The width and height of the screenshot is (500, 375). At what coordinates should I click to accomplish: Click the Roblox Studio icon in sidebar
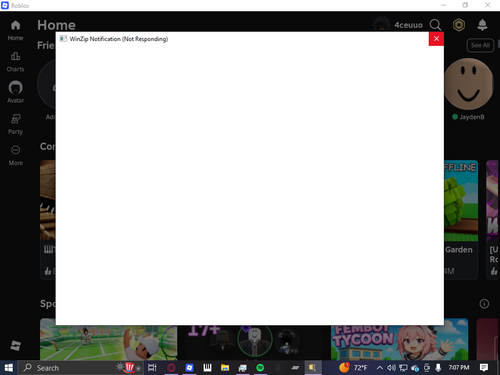(15, 345)
